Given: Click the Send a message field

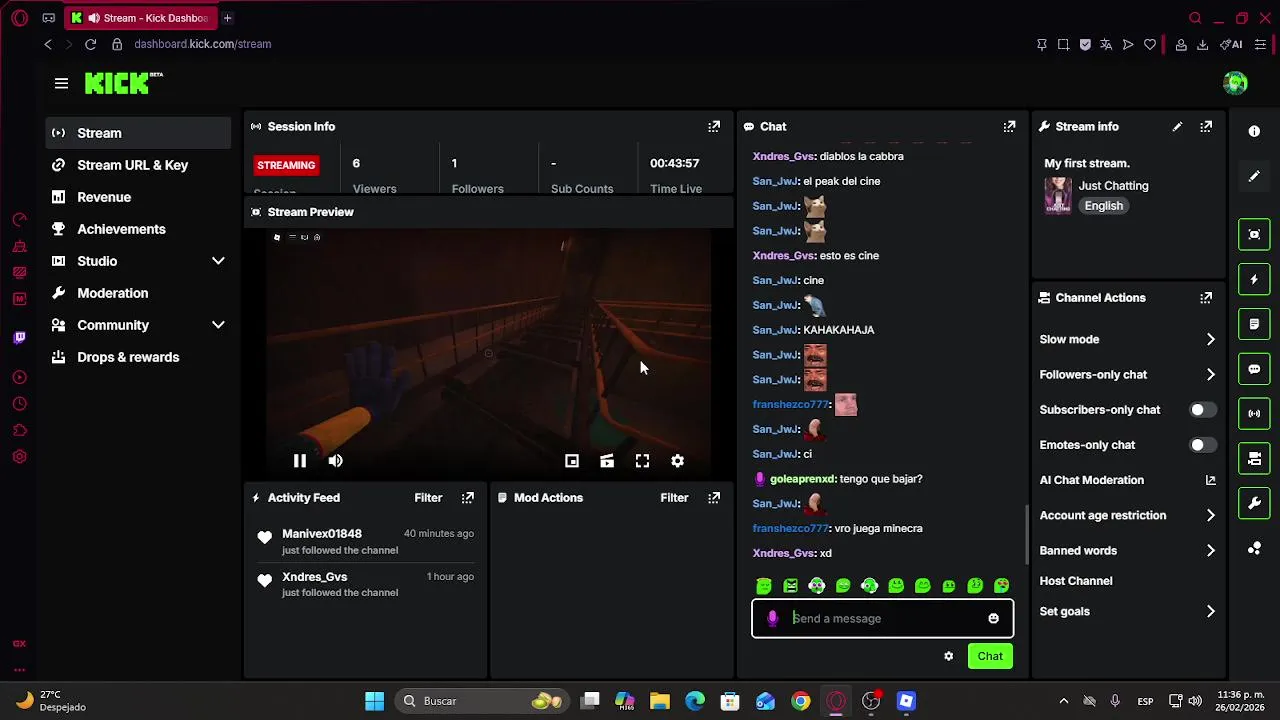Looking at the screenshot, I should click(x=882, y=619).
